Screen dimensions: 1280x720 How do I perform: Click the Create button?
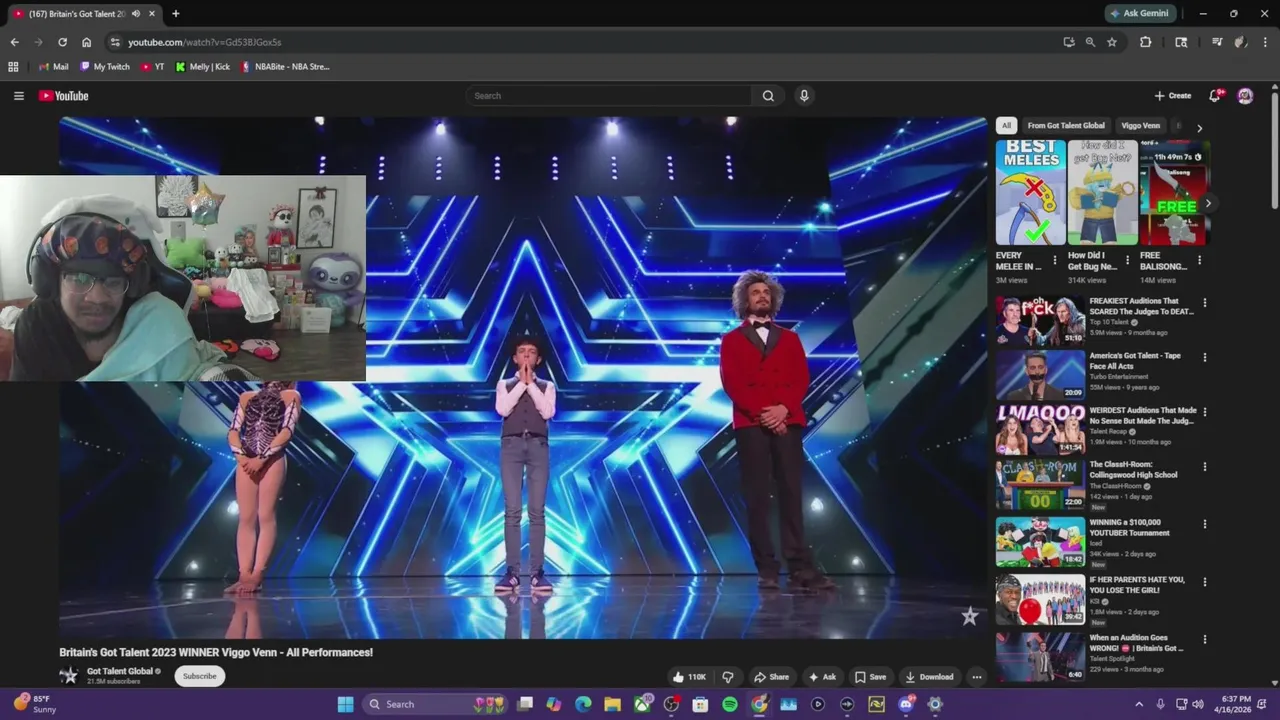[1173, 96]
